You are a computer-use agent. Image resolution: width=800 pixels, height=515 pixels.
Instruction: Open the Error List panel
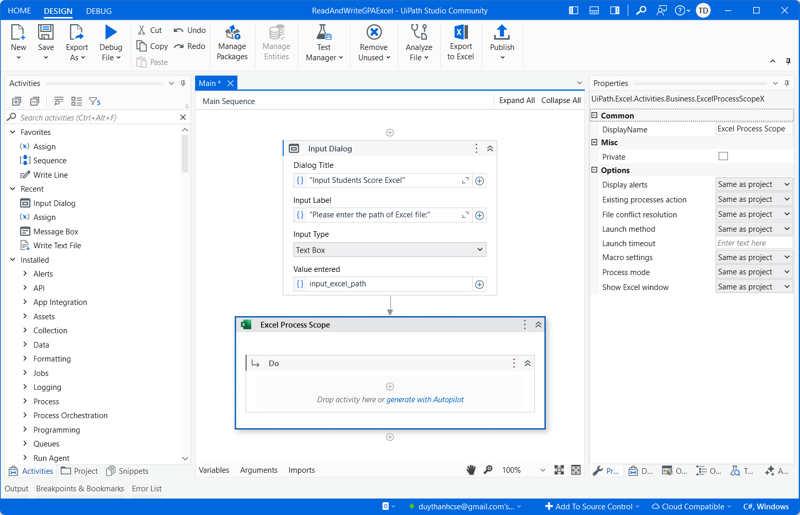(146, 488)
